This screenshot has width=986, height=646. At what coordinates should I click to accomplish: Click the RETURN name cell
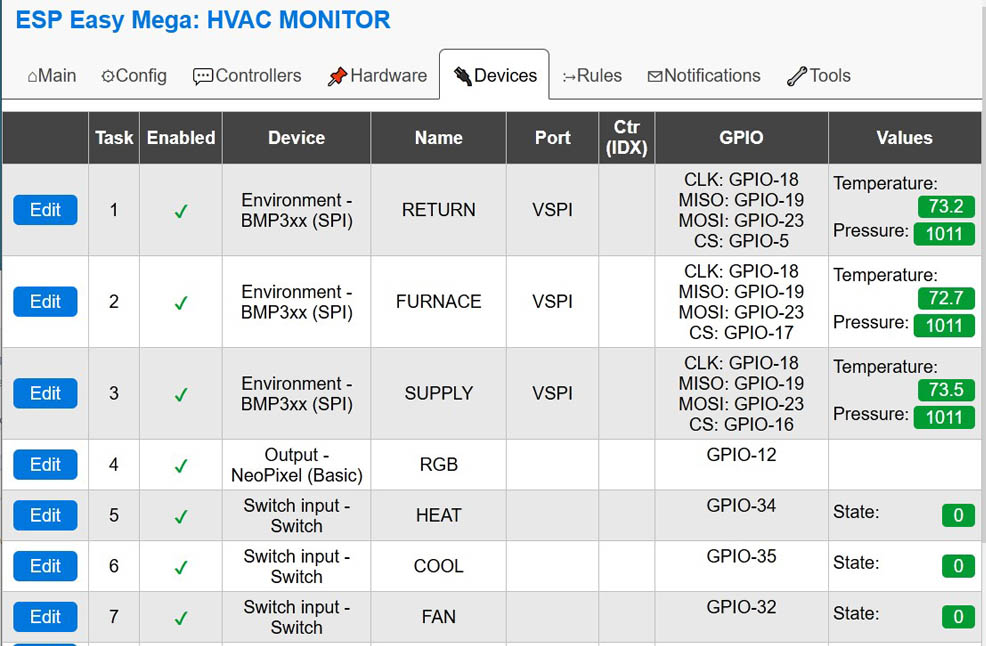(x=438, y=210)
